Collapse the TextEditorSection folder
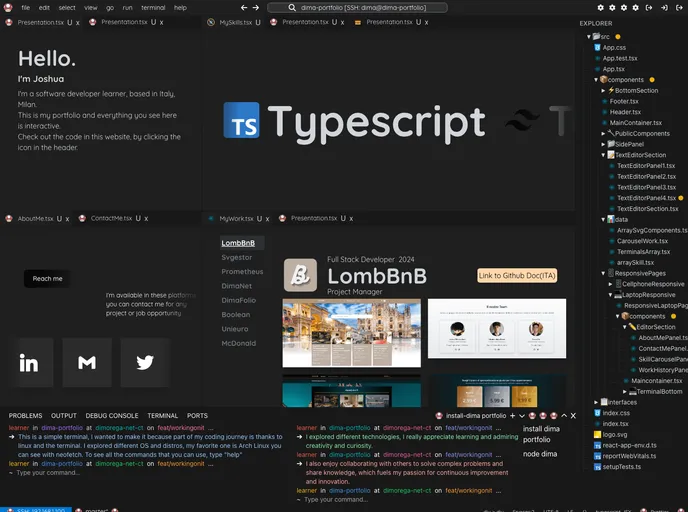This screenshot has height=512, width=688. click(x=603, y=155)
